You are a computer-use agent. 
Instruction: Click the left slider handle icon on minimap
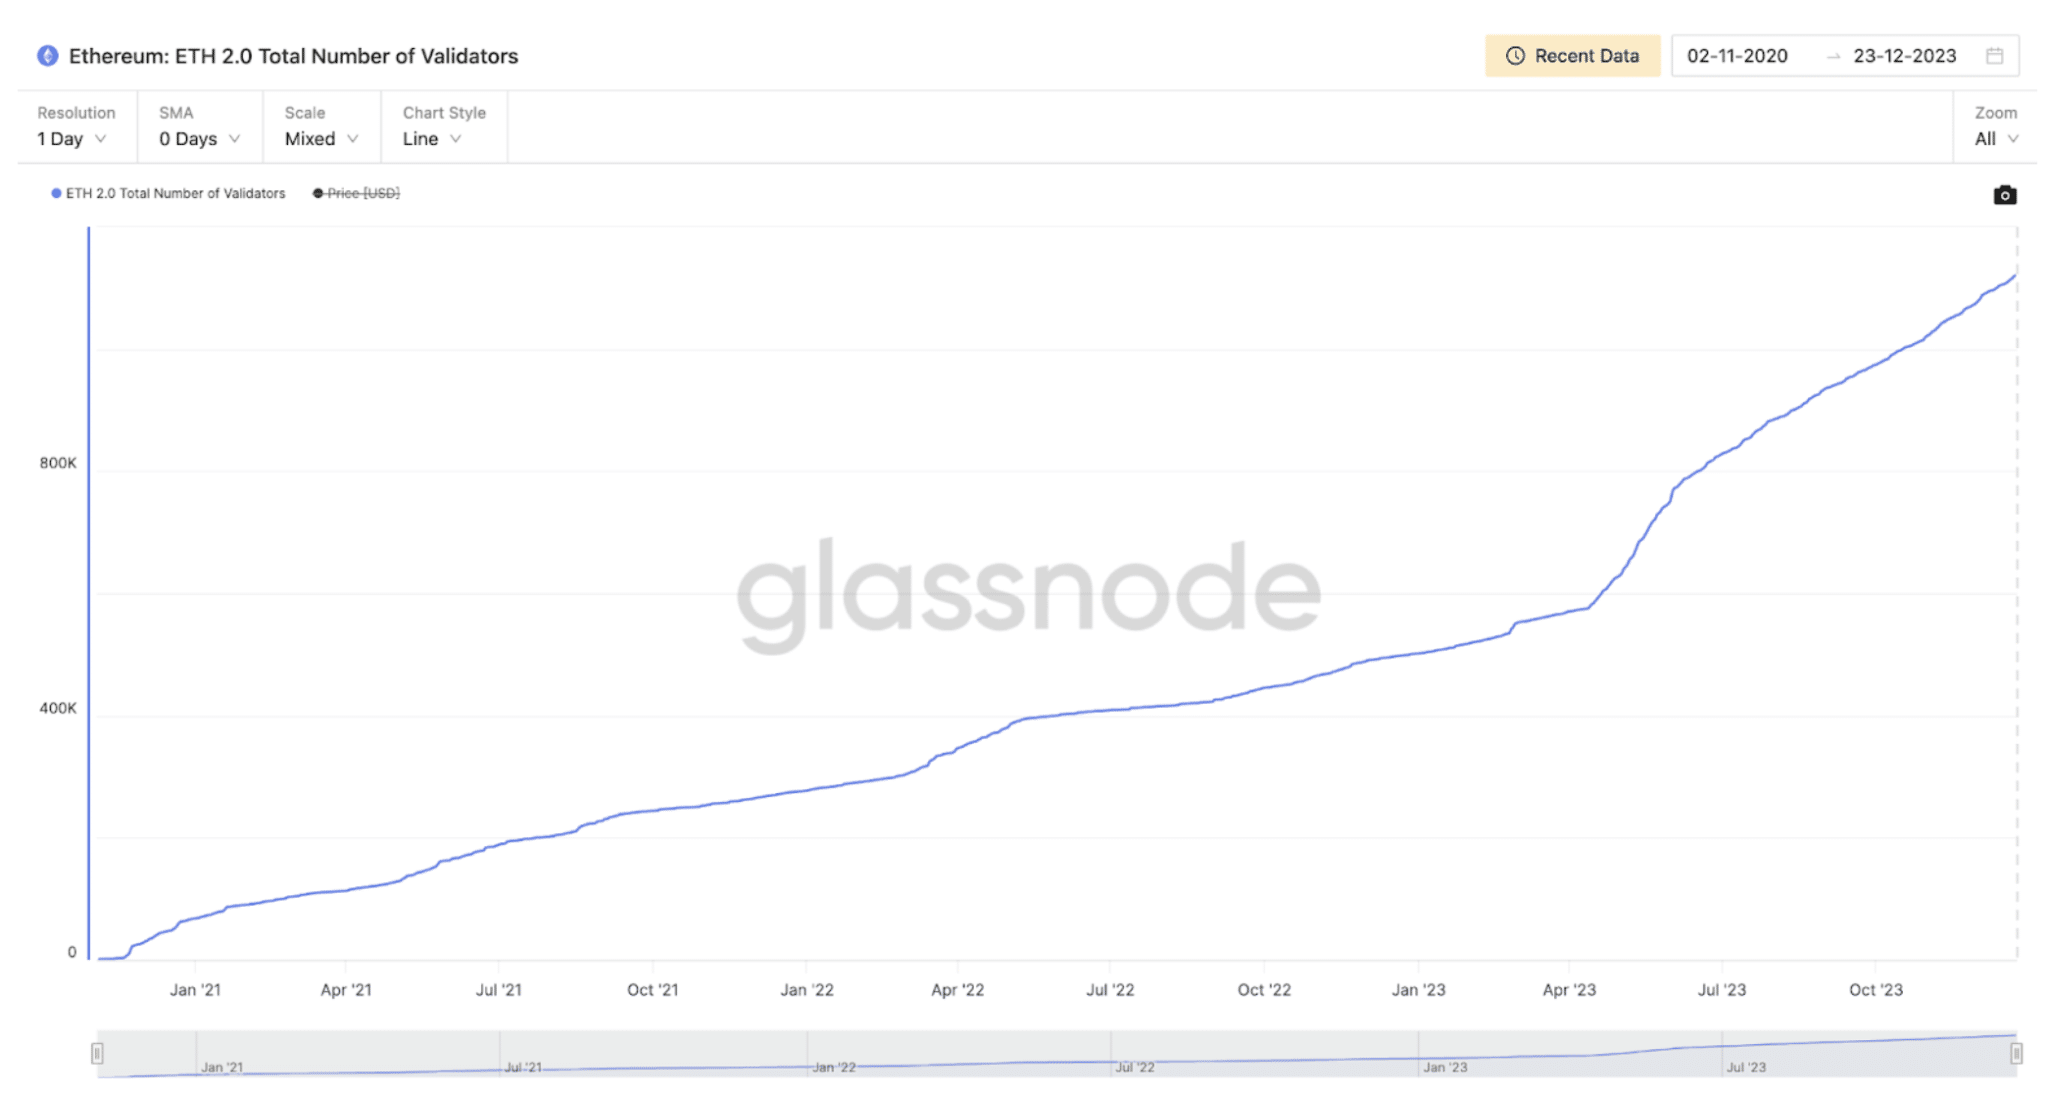[98, 1051]
